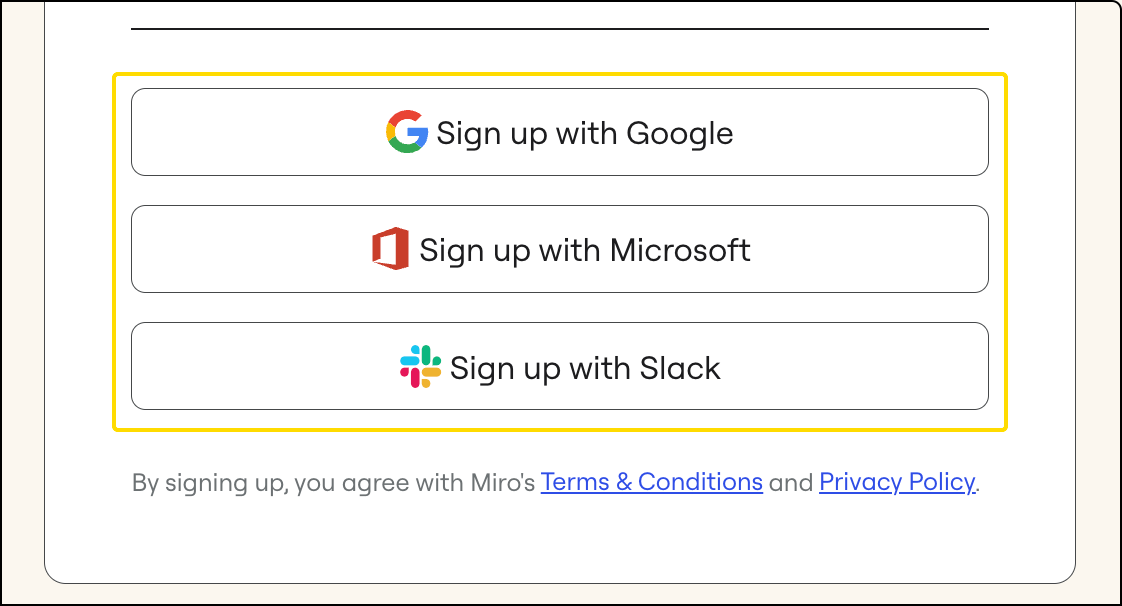Sign up with Google
1122x606 pixels.
[x=560, y=132]
